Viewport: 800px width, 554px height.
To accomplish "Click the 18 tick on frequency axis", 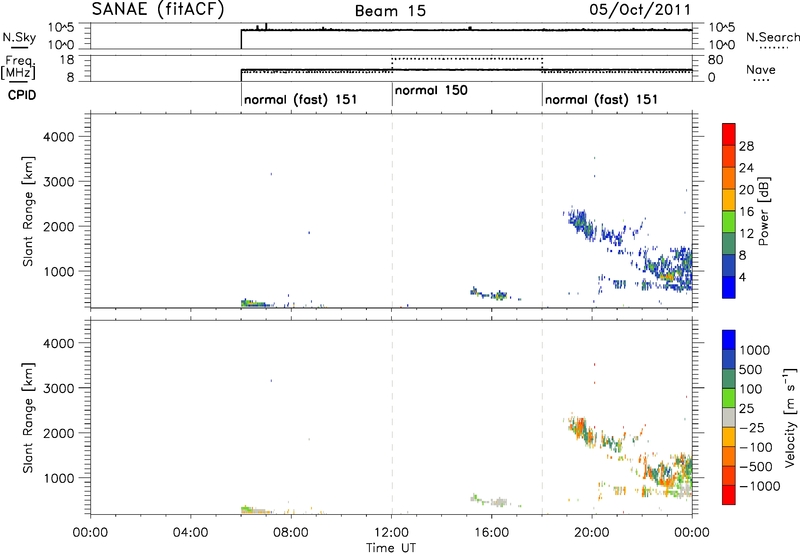I will (67, 60).
